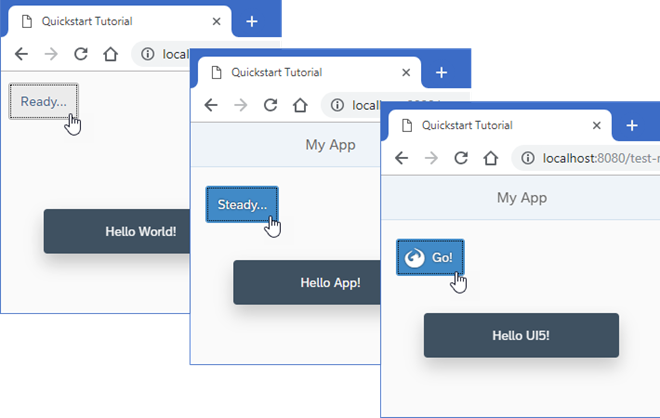Viewport: 660px width, 418px height.
Task: Click the home icon in the Hello App! window
Action: [300, 105]
